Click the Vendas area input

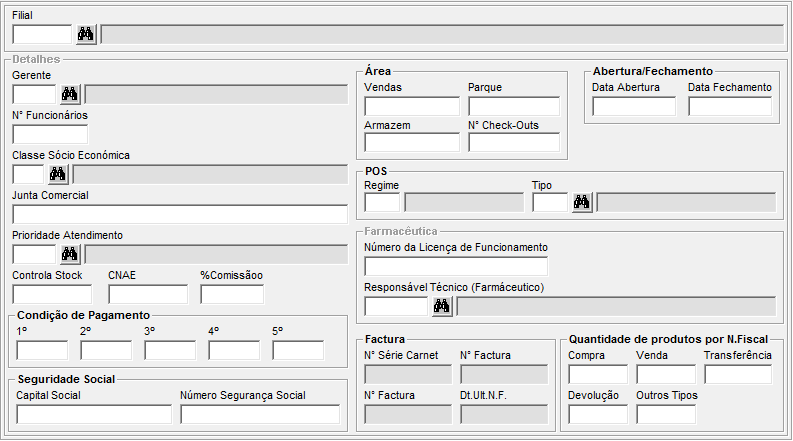411,106
